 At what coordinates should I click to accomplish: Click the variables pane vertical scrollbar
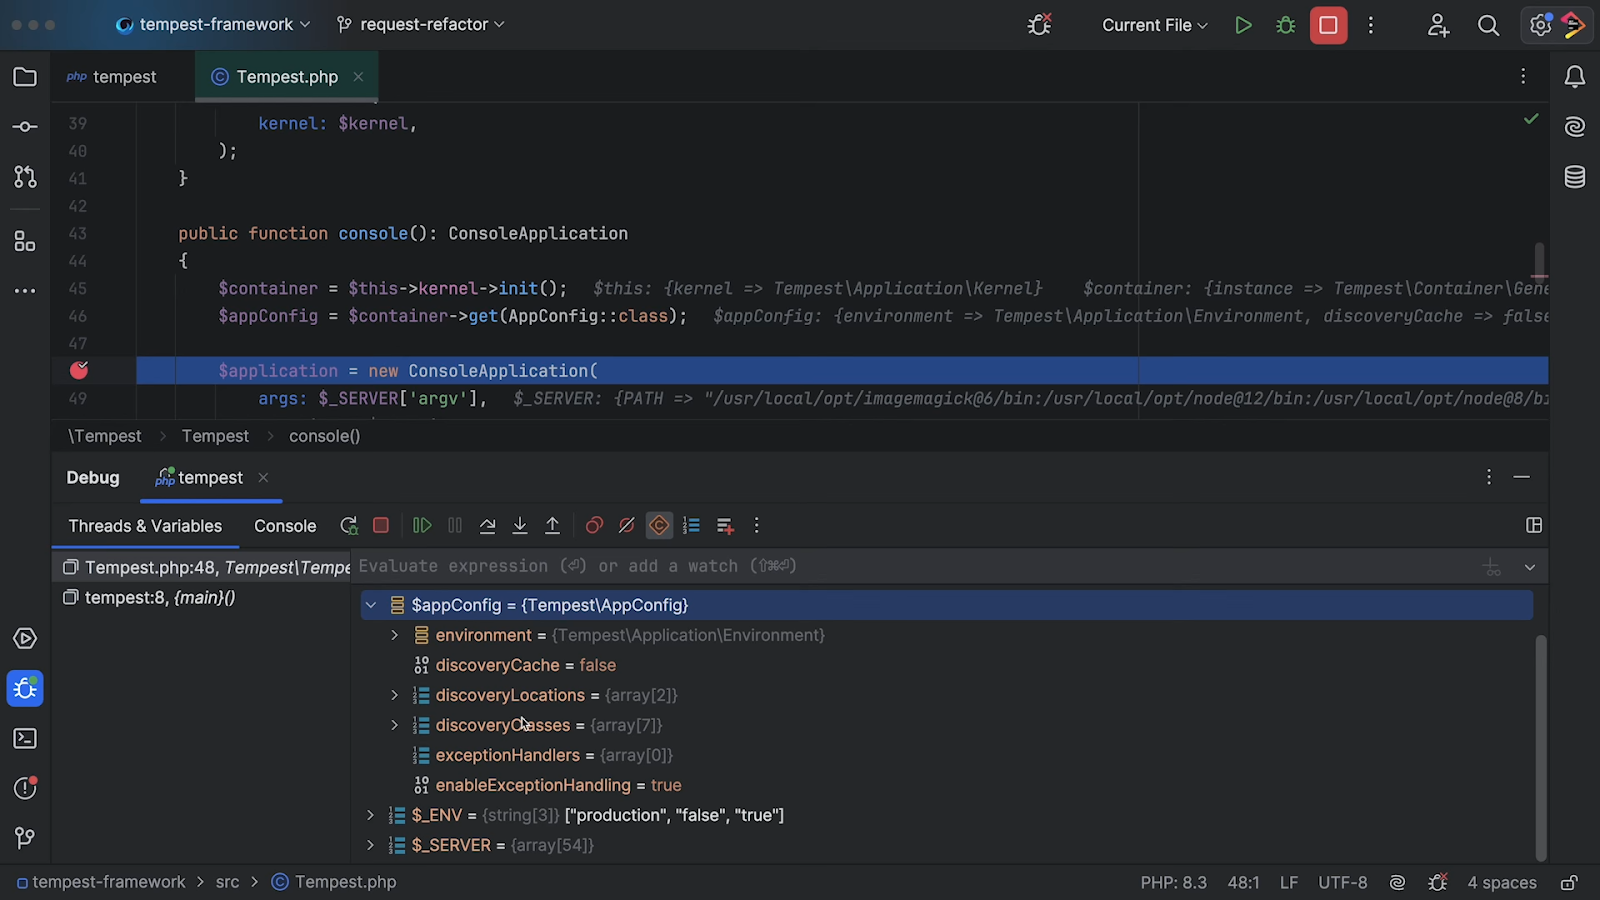[x=1541, y=746]
